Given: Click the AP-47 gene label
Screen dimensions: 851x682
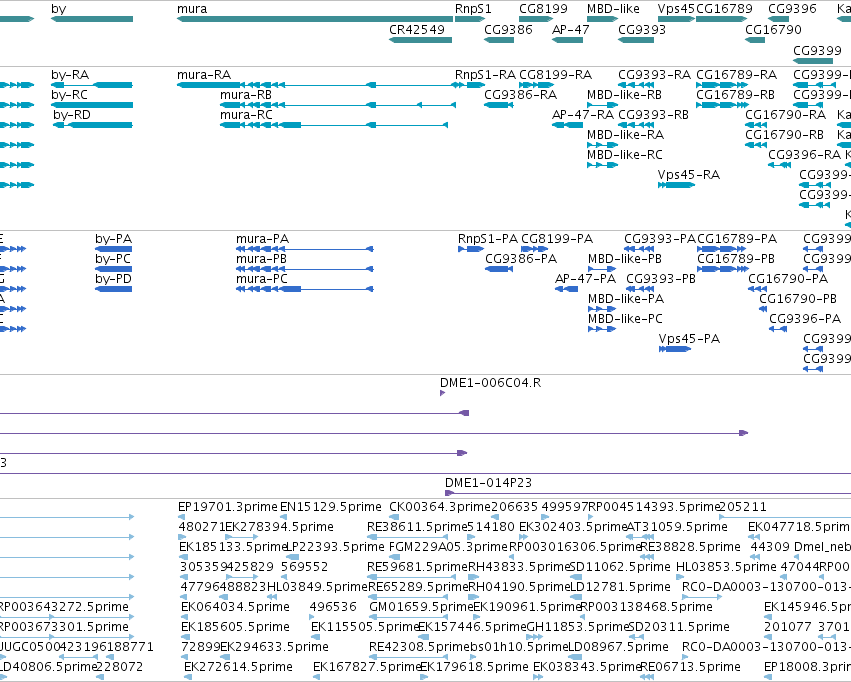Looking at the screenshot, I should pyautogui.click(x=570, y=29).
